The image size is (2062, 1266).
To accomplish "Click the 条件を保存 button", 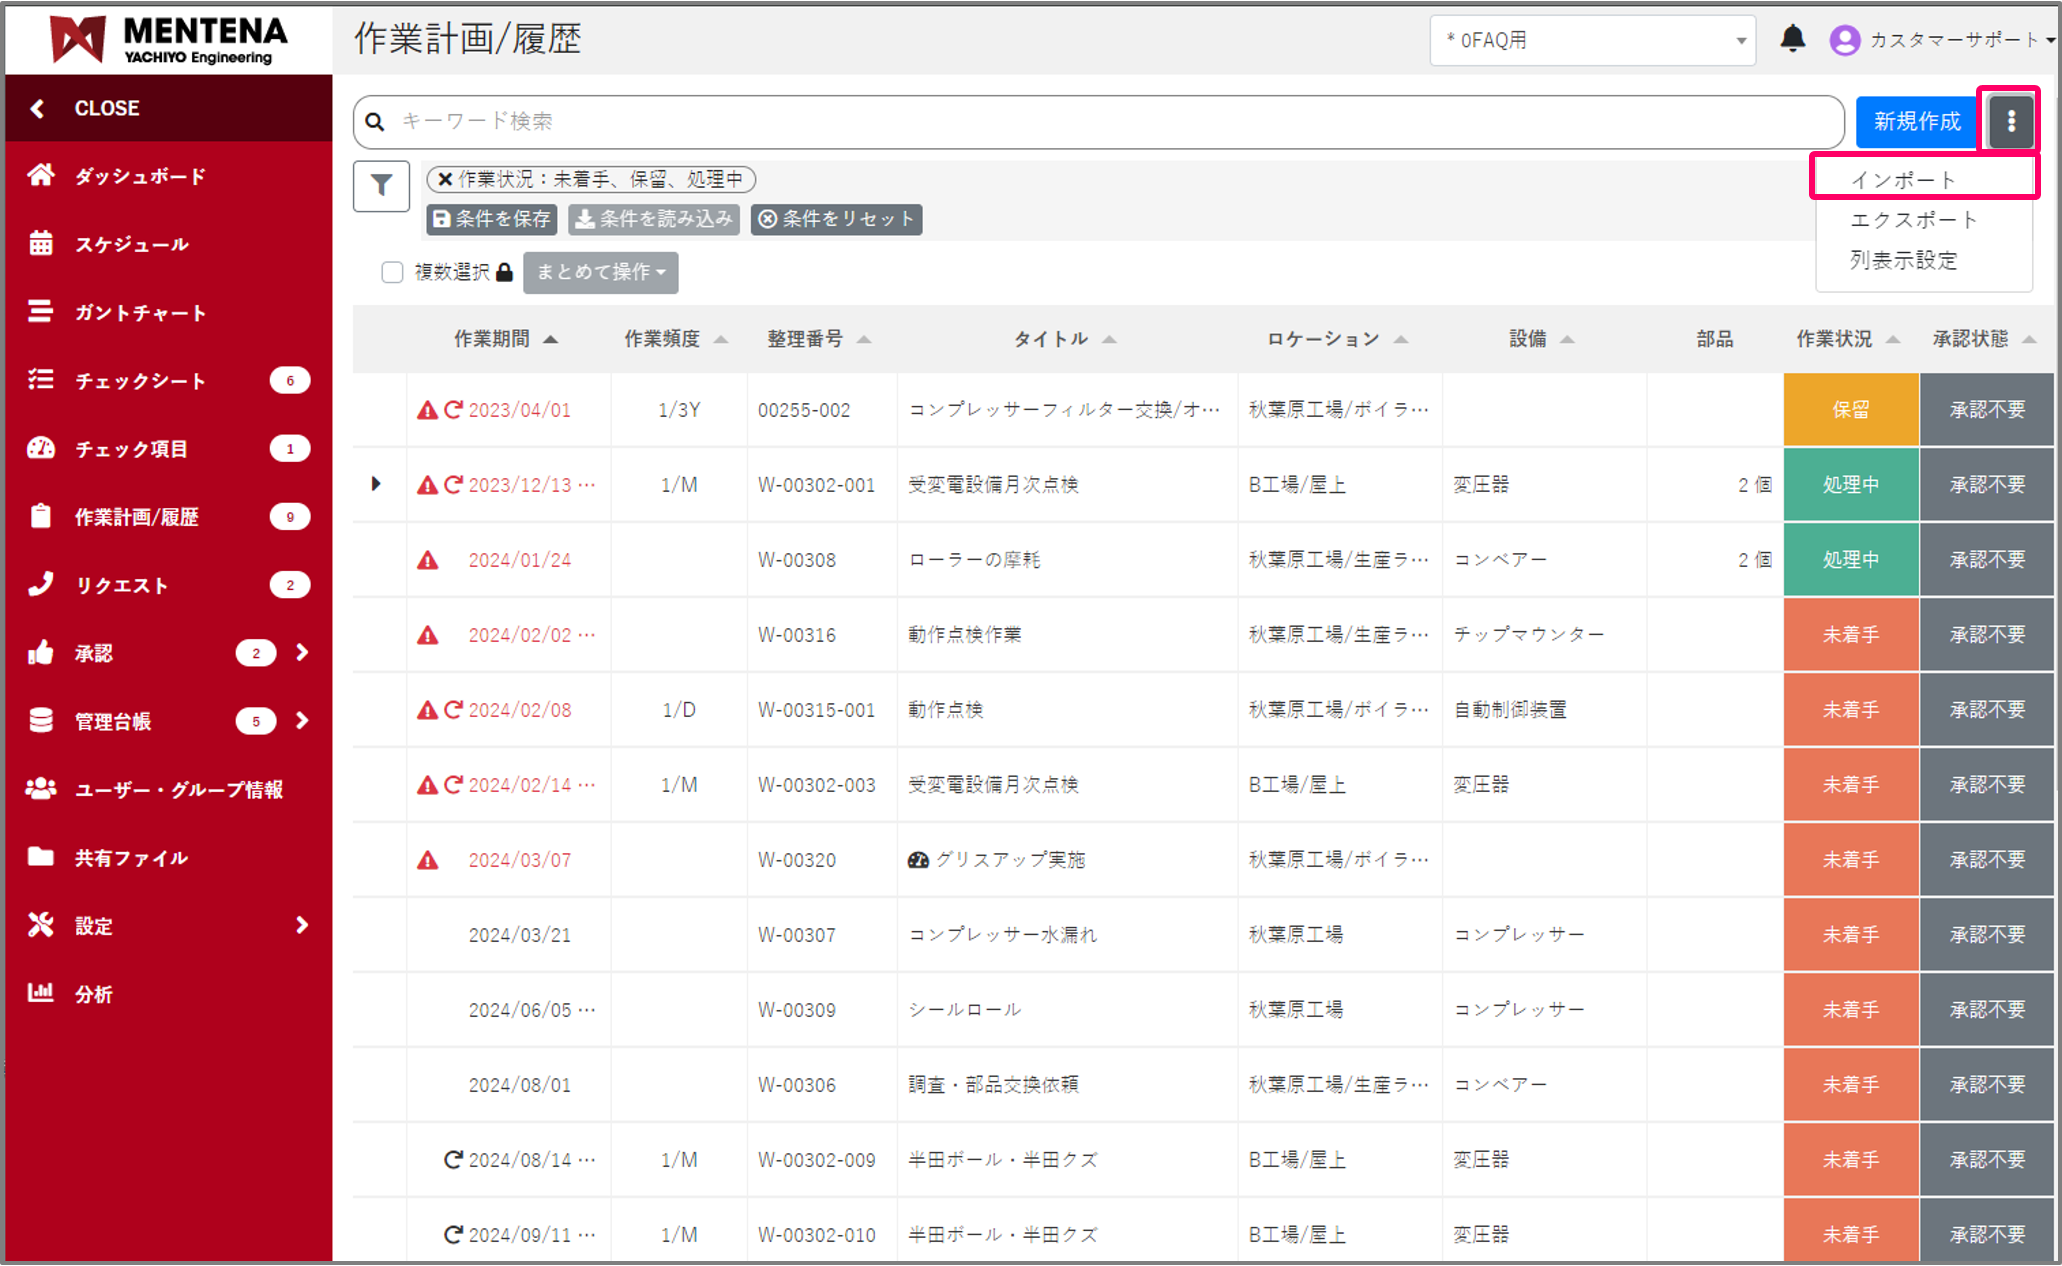I will (x=491, y=219).
